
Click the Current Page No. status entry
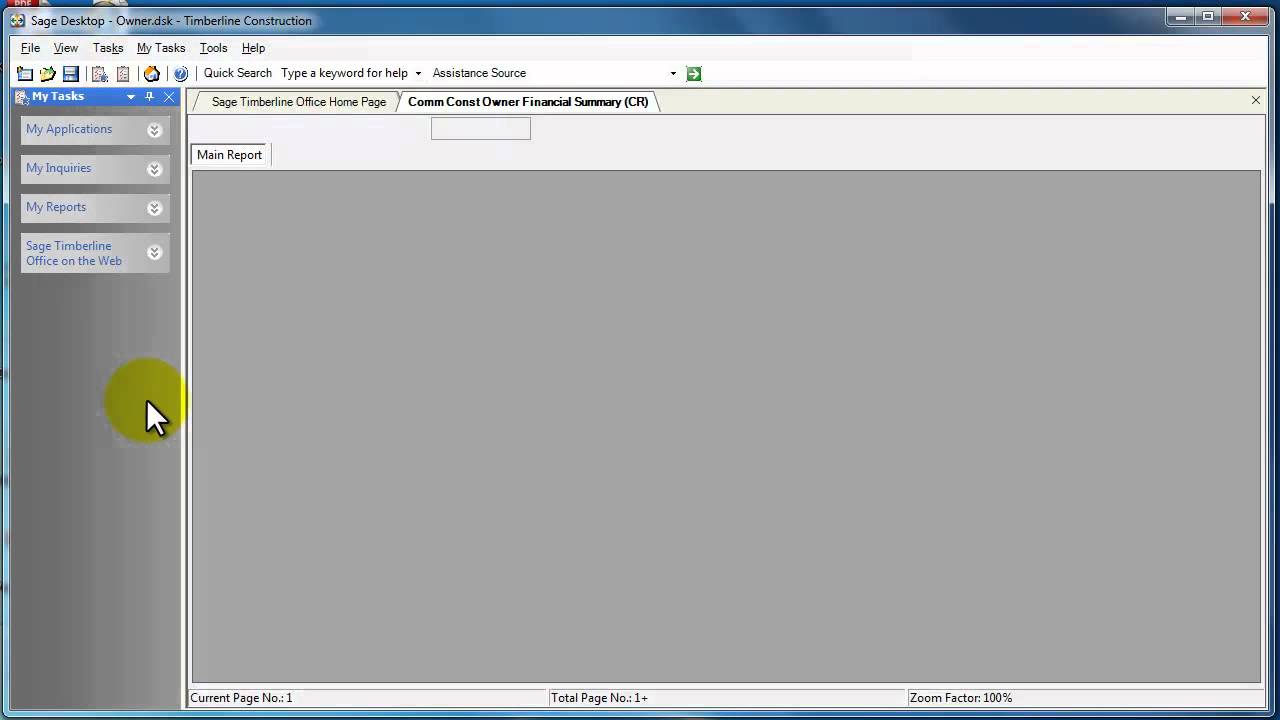tap(367, 698)
